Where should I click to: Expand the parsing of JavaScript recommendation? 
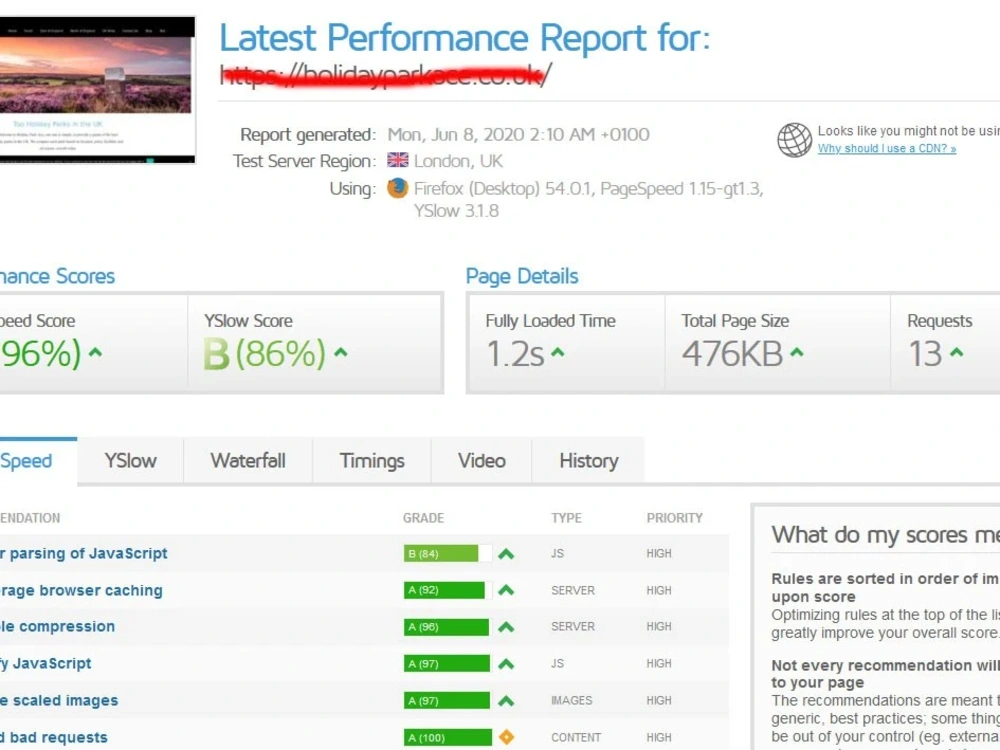pos(84,554)
